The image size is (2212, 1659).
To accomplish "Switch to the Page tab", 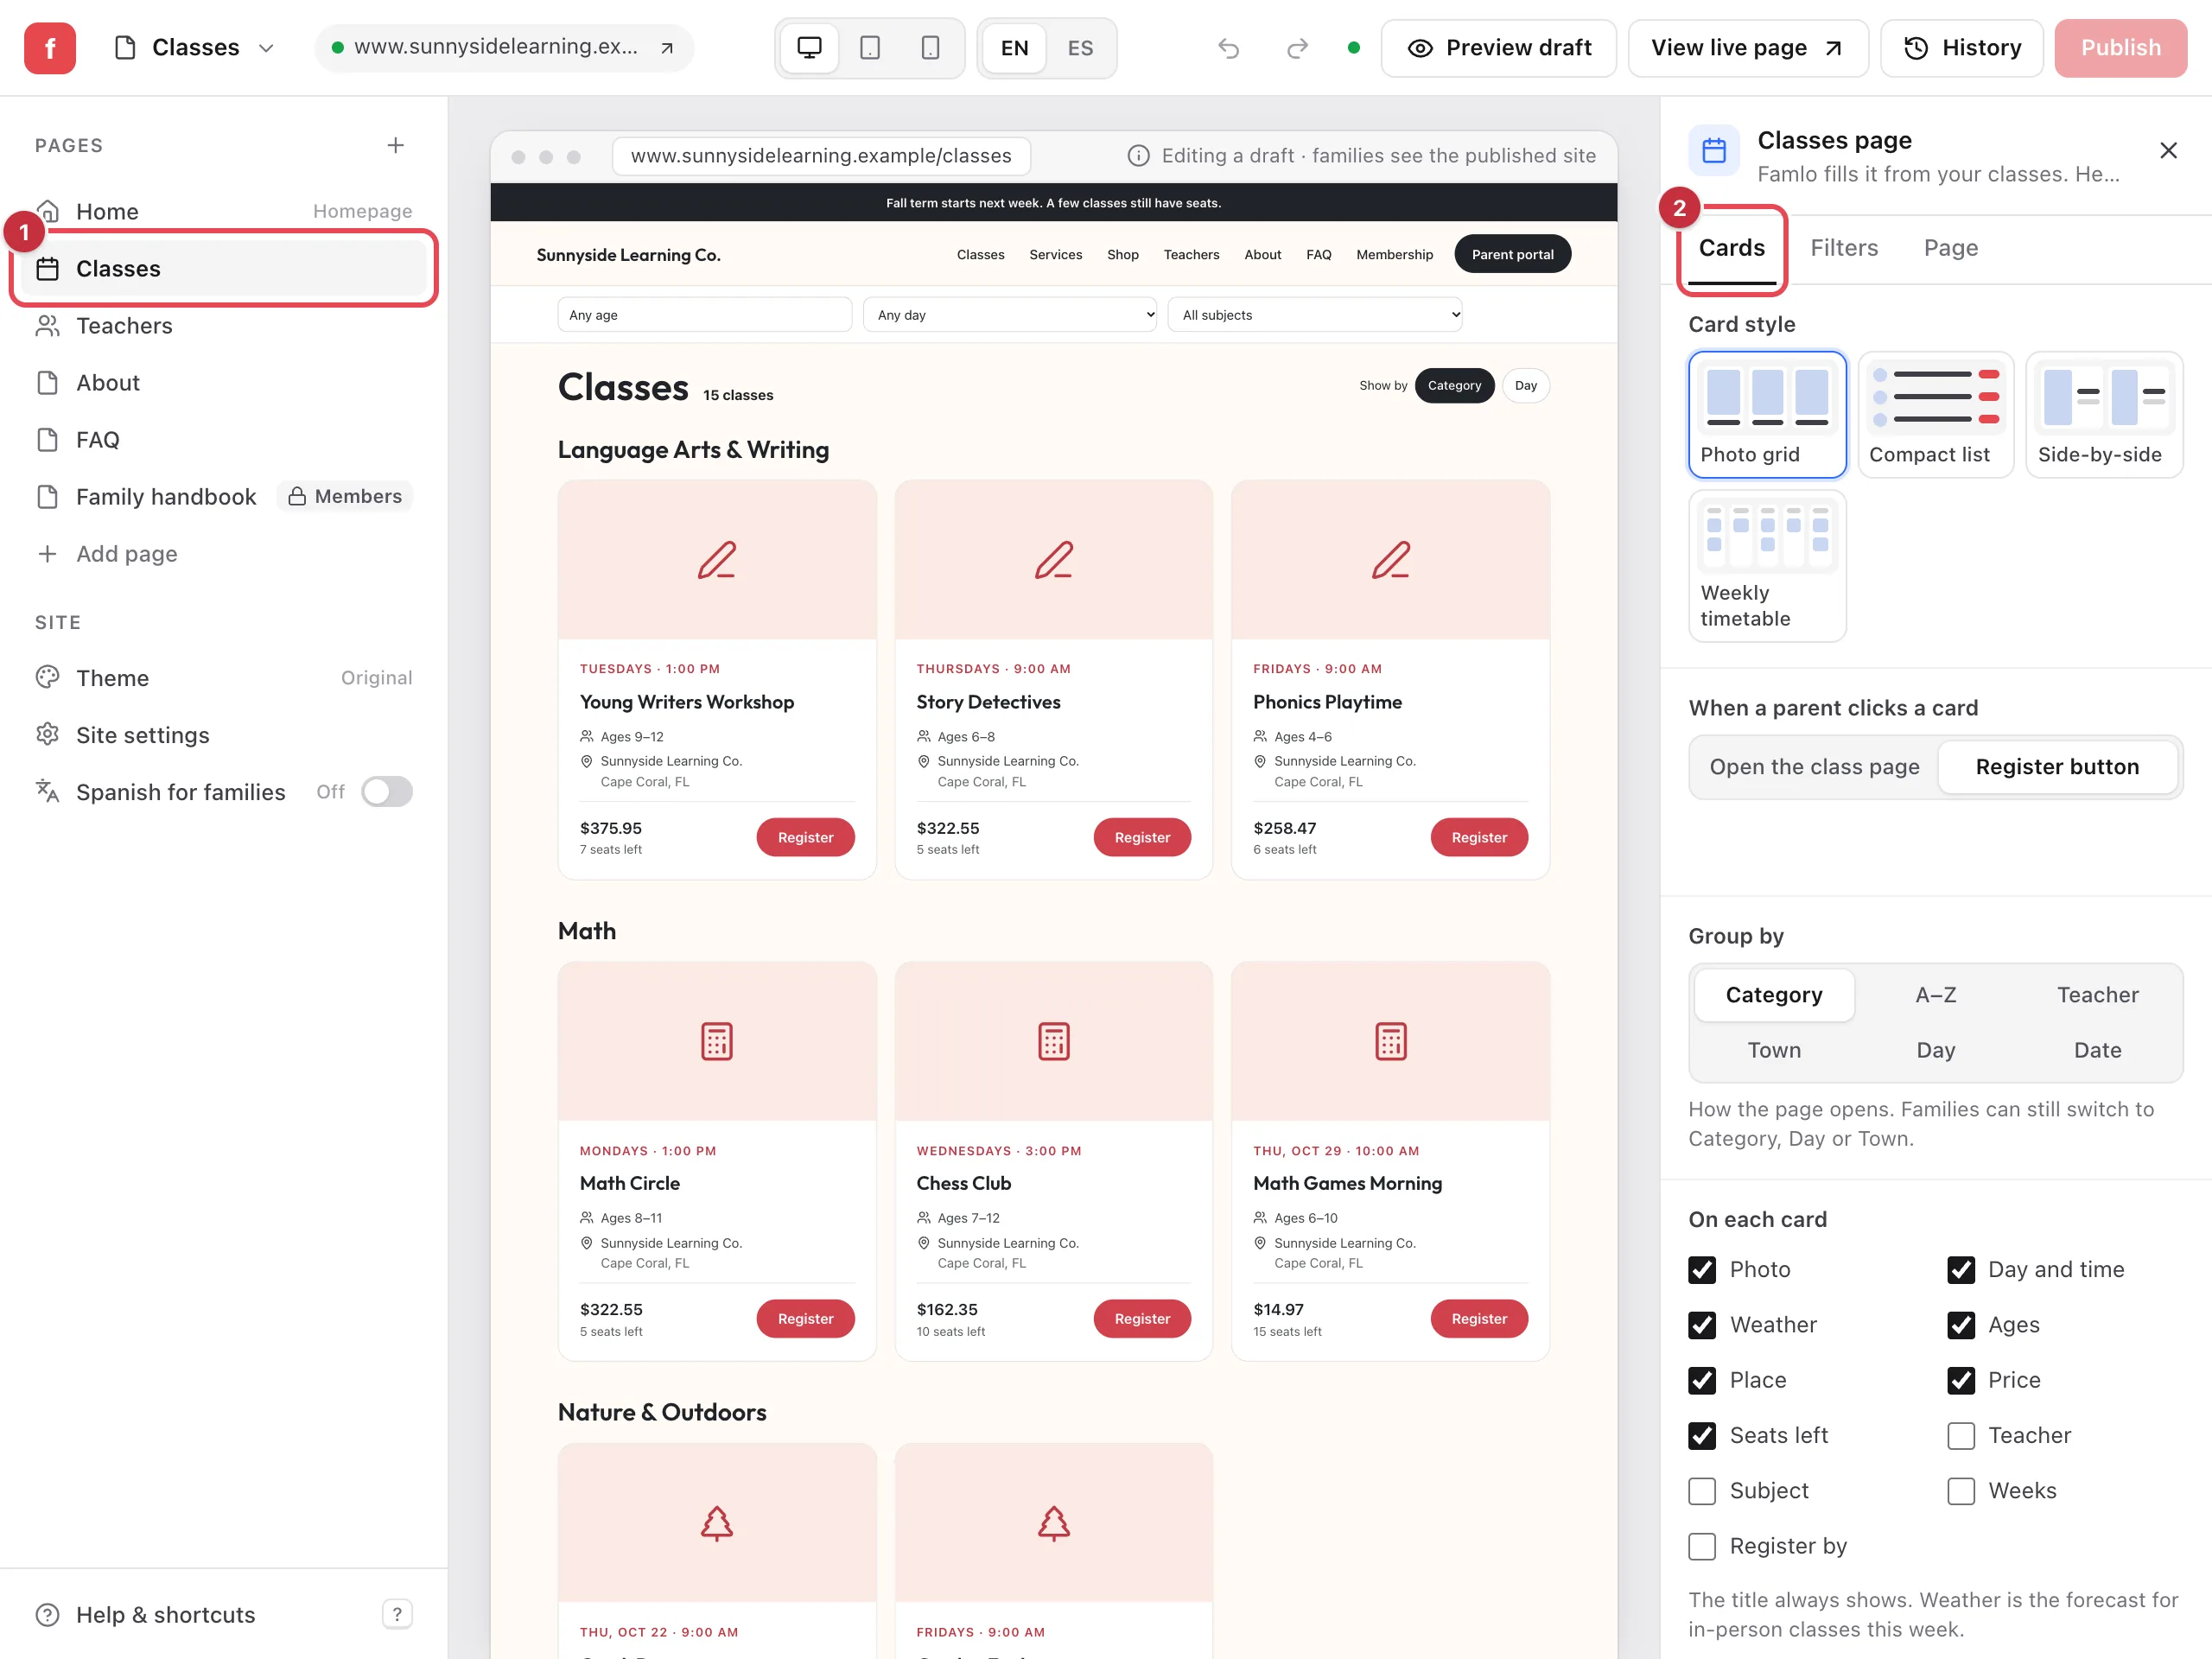I will (1951, 248).
